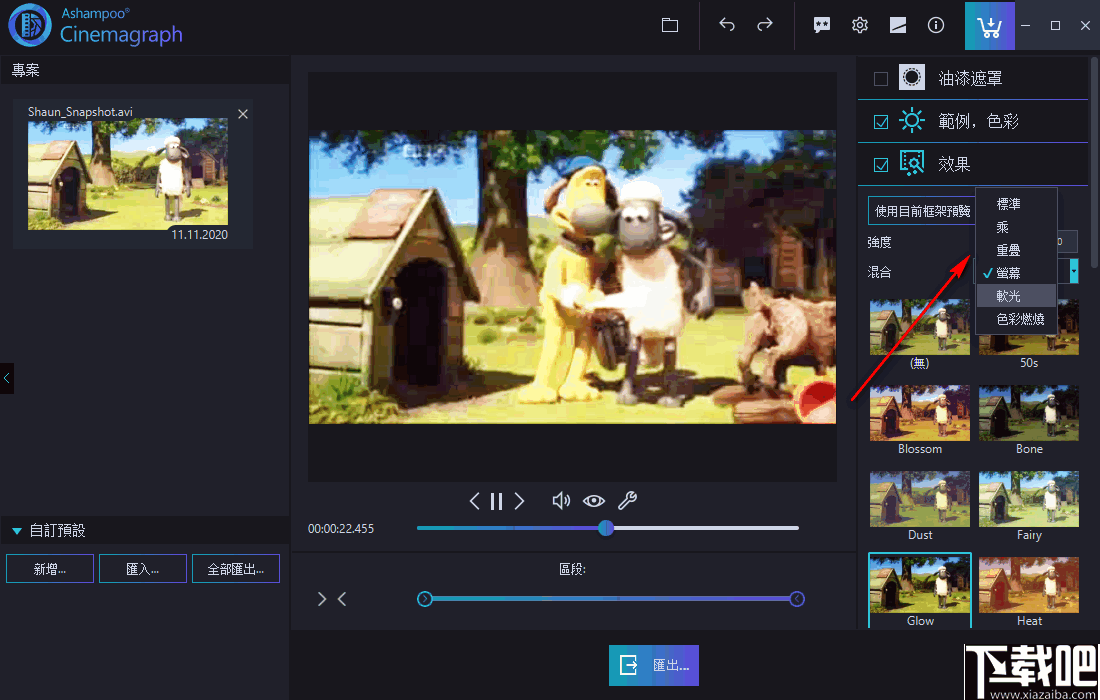The height and width of the screenshot is (700, 1100).
Task: Expand the left panel side arrow
Action: click(6, 378)
